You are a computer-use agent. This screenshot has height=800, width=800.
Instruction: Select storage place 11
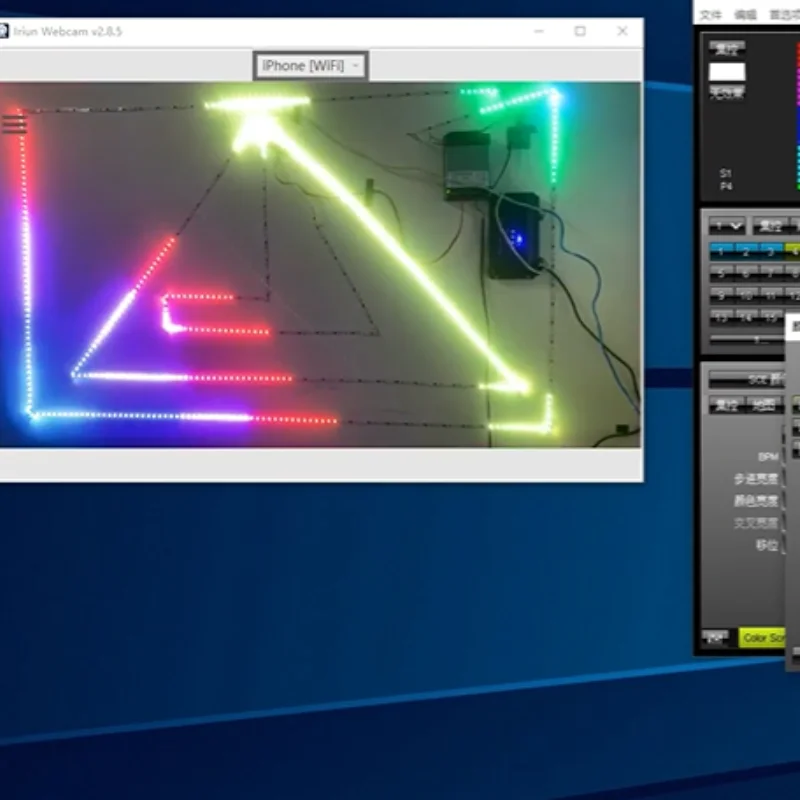click(x=771, y=295)
